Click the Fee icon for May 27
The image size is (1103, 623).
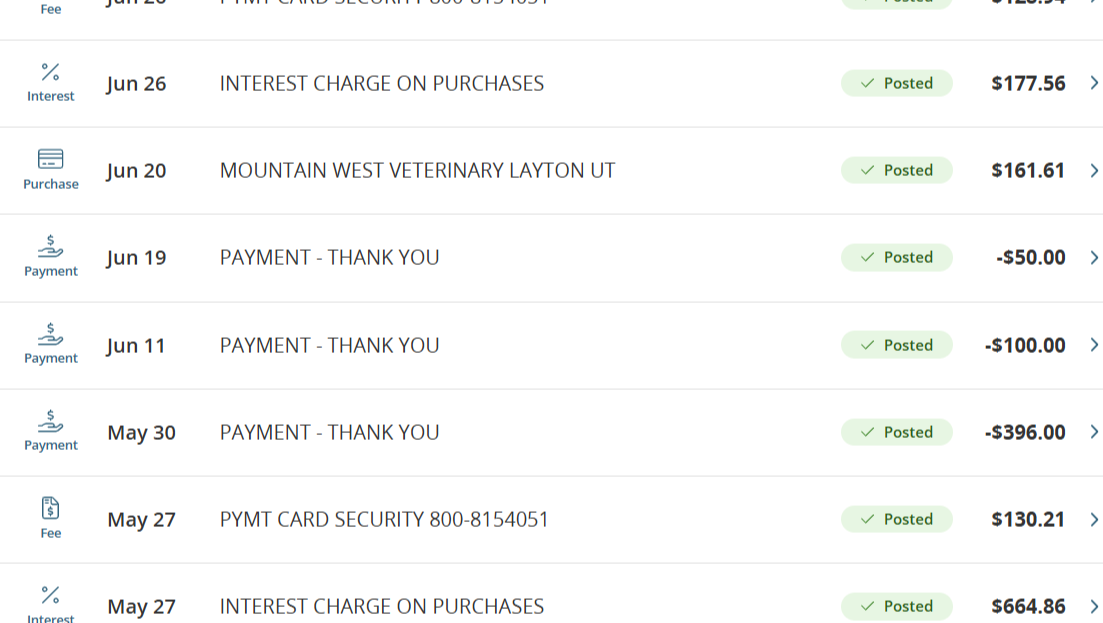pos(50,508)
